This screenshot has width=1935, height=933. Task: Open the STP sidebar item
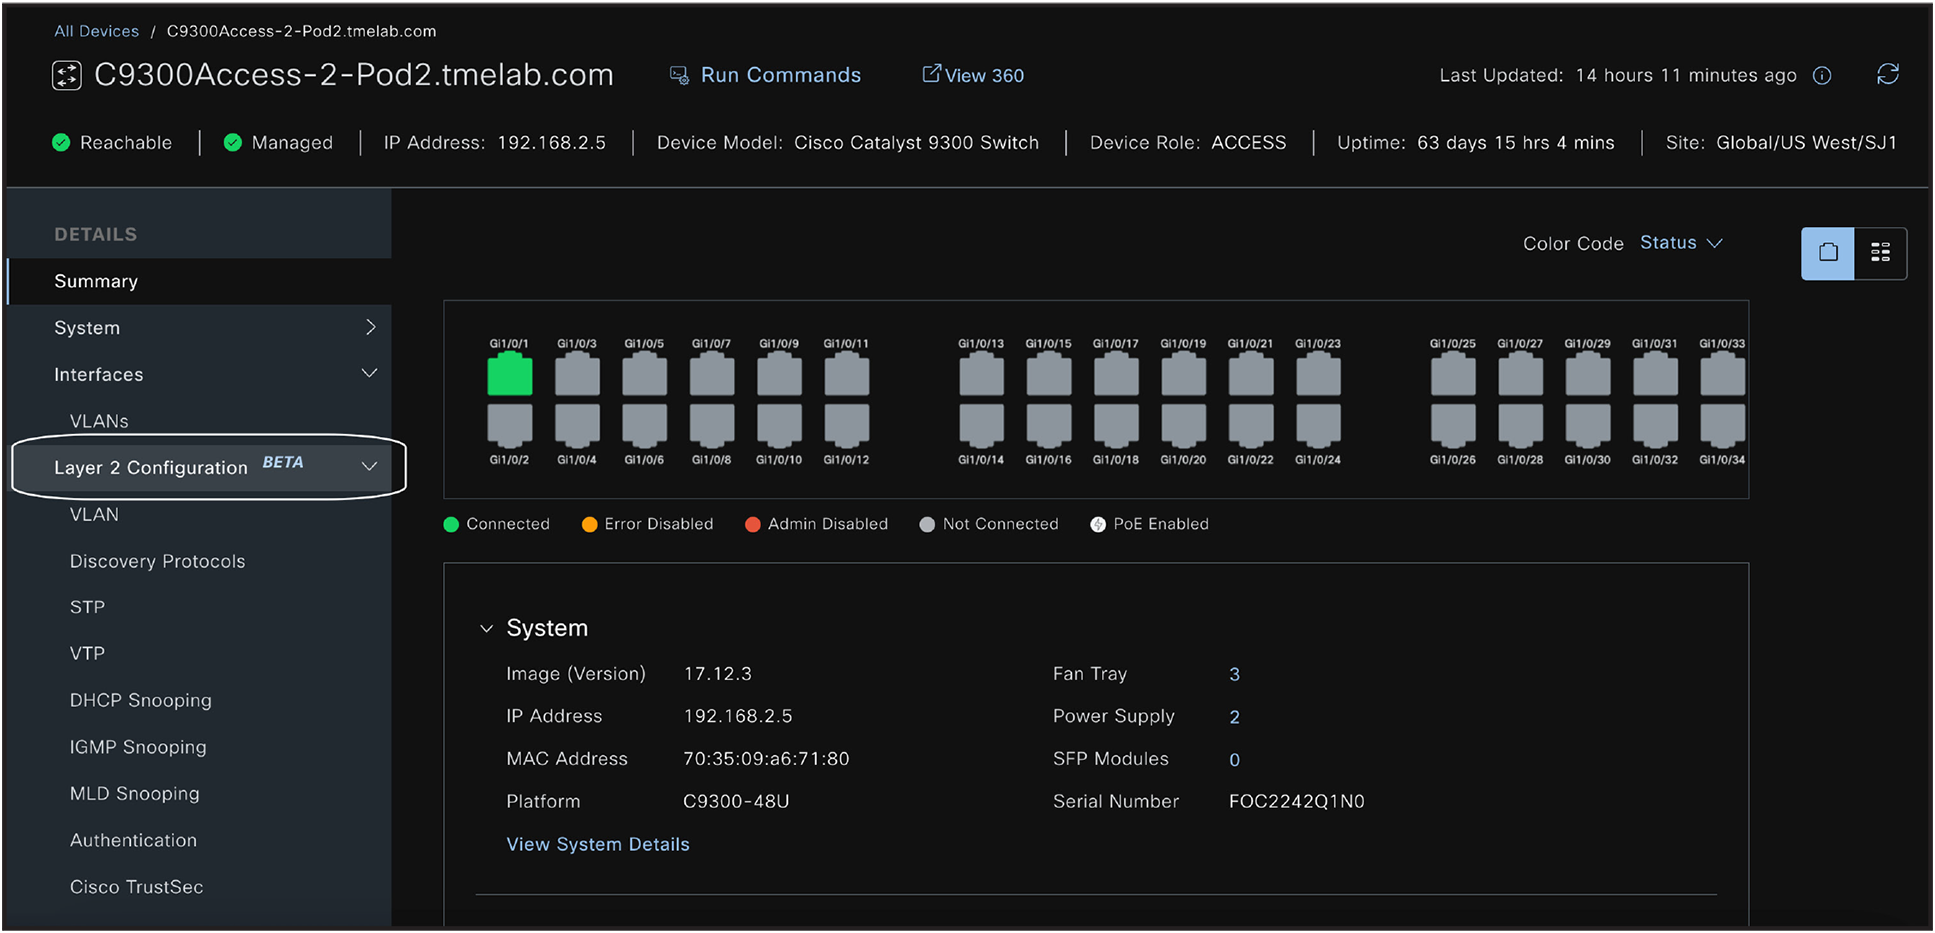pos(87,607)
